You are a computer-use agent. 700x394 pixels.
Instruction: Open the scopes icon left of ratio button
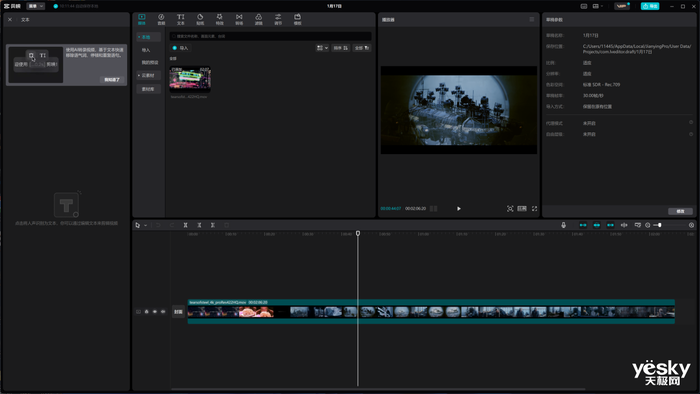point(510,208)
